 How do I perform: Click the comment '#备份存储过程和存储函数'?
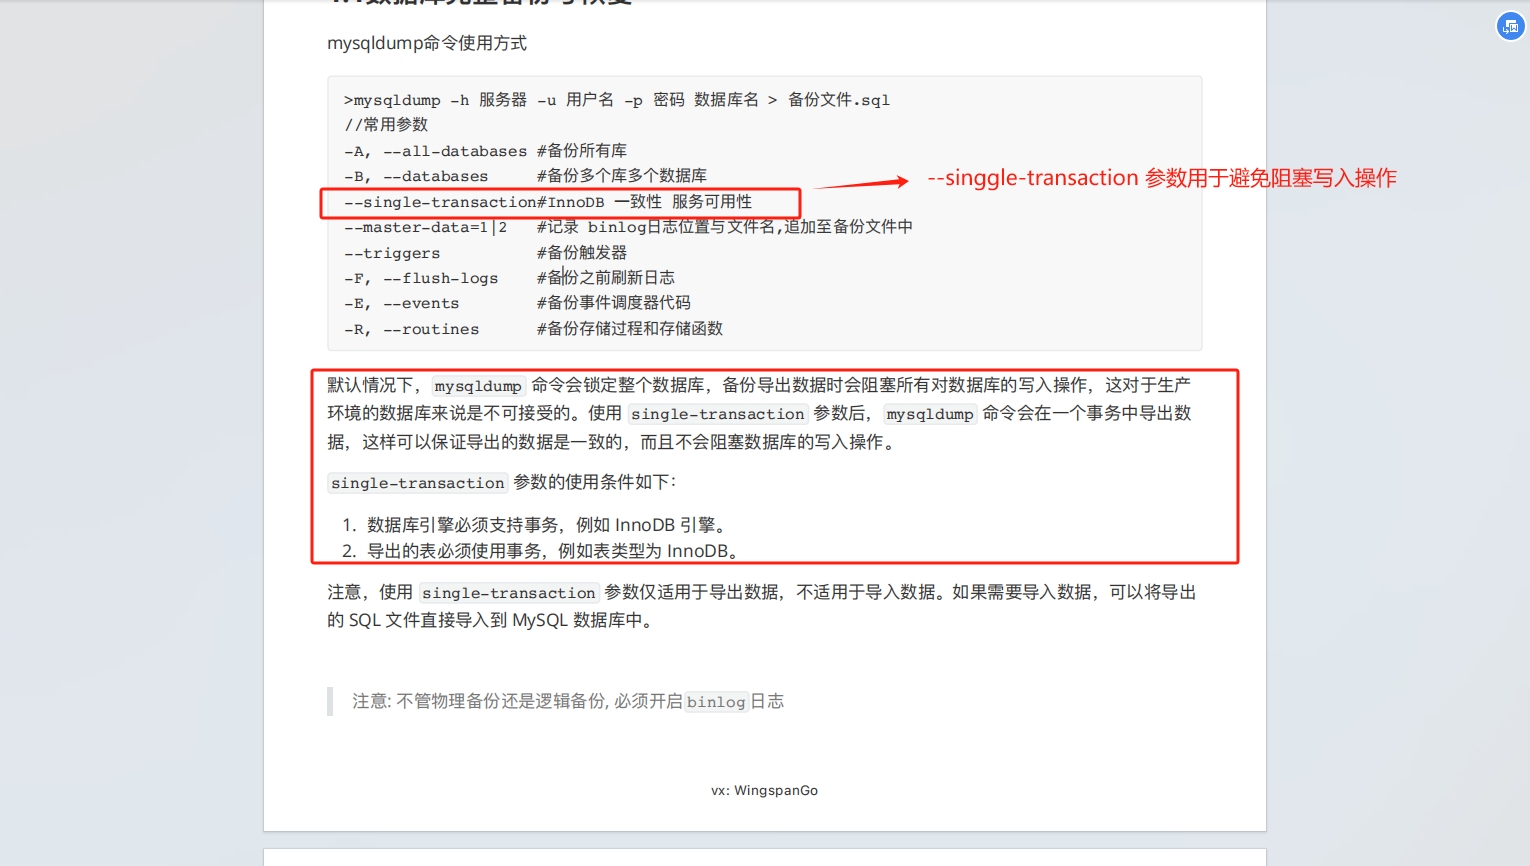(x=630, y=329)
